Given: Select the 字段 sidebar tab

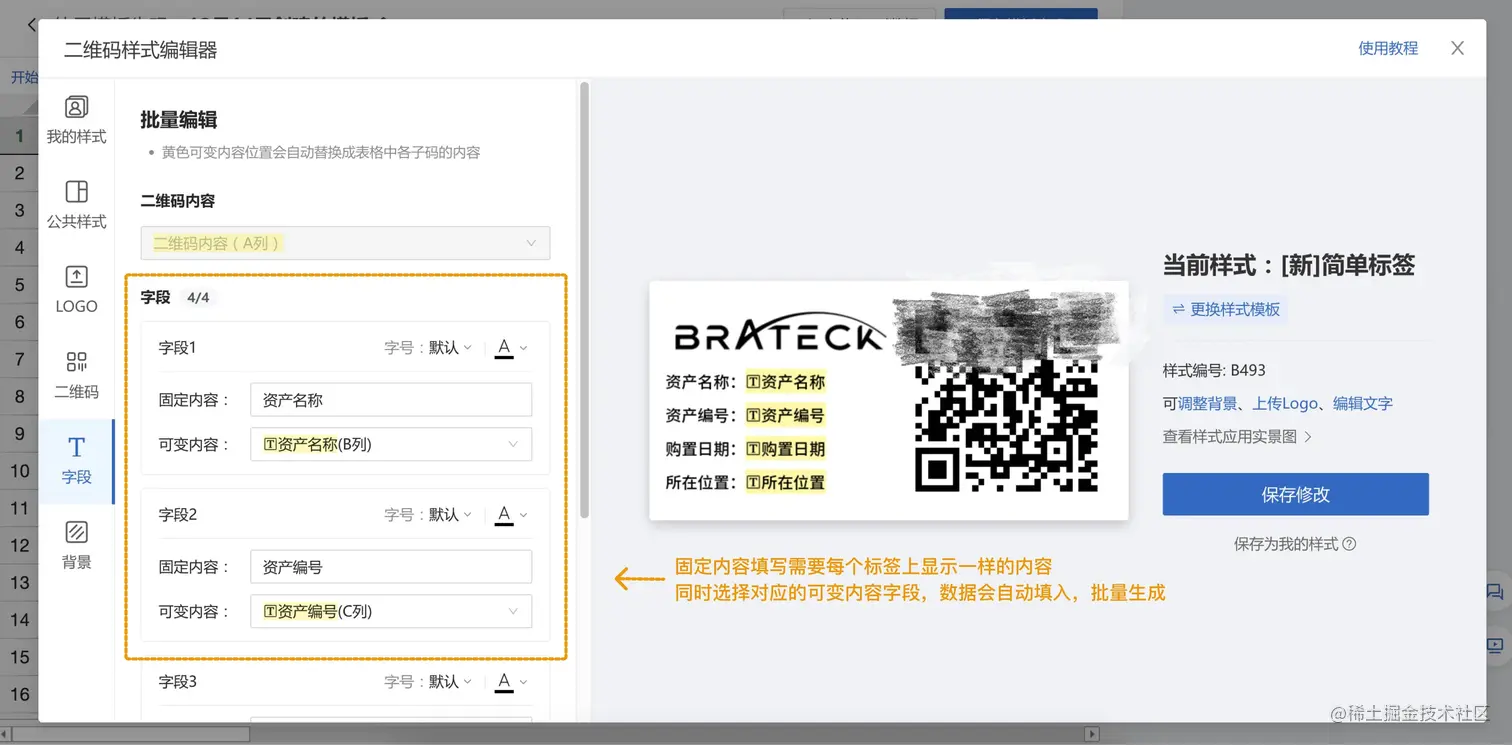Looking at the screenshot, I should pyautogui.click(x=76, y=461).
